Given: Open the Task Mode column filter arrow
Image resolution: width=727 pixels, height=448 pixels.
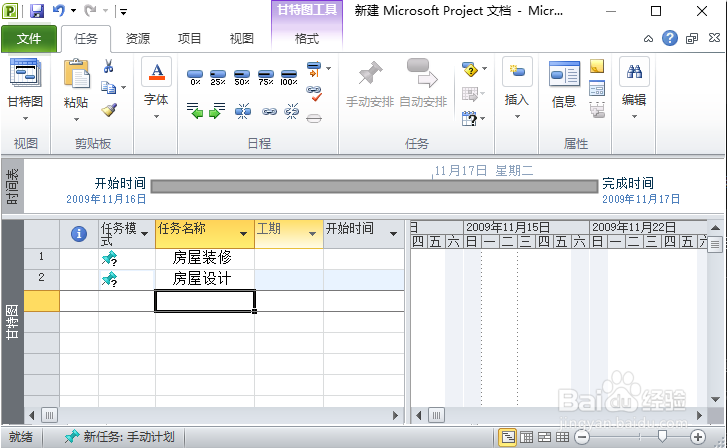Looking at the screenshot, I should point(144,234).
